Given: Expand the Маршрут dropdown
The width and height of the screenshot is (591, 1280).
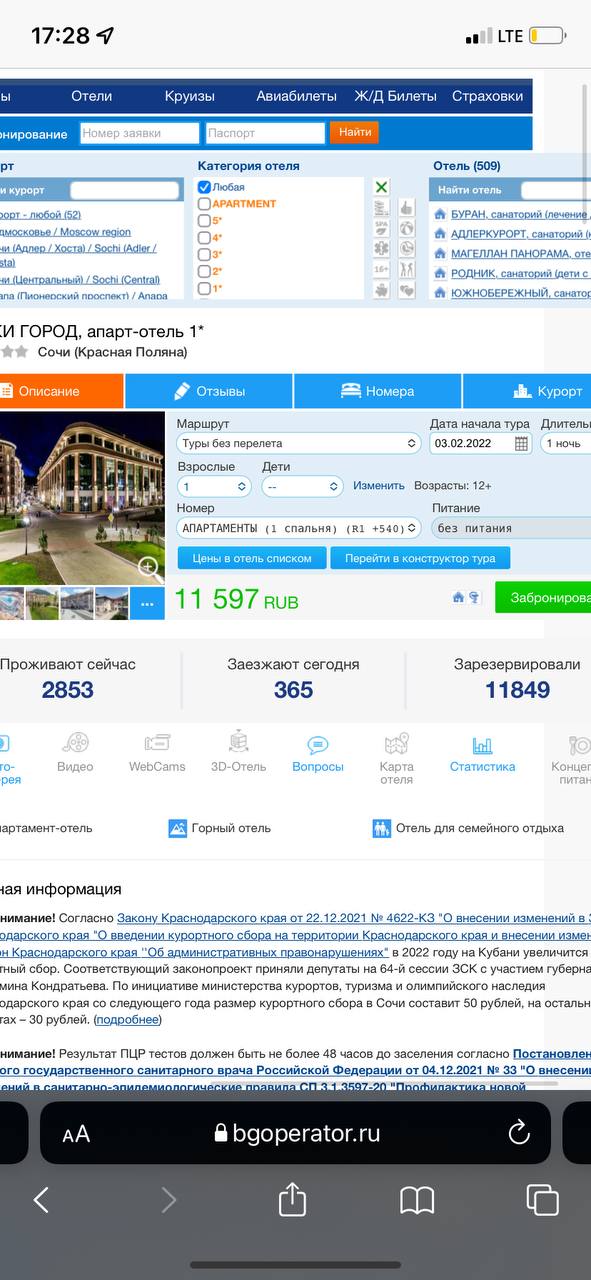Looking at the screenshot, I should (299, 443).
